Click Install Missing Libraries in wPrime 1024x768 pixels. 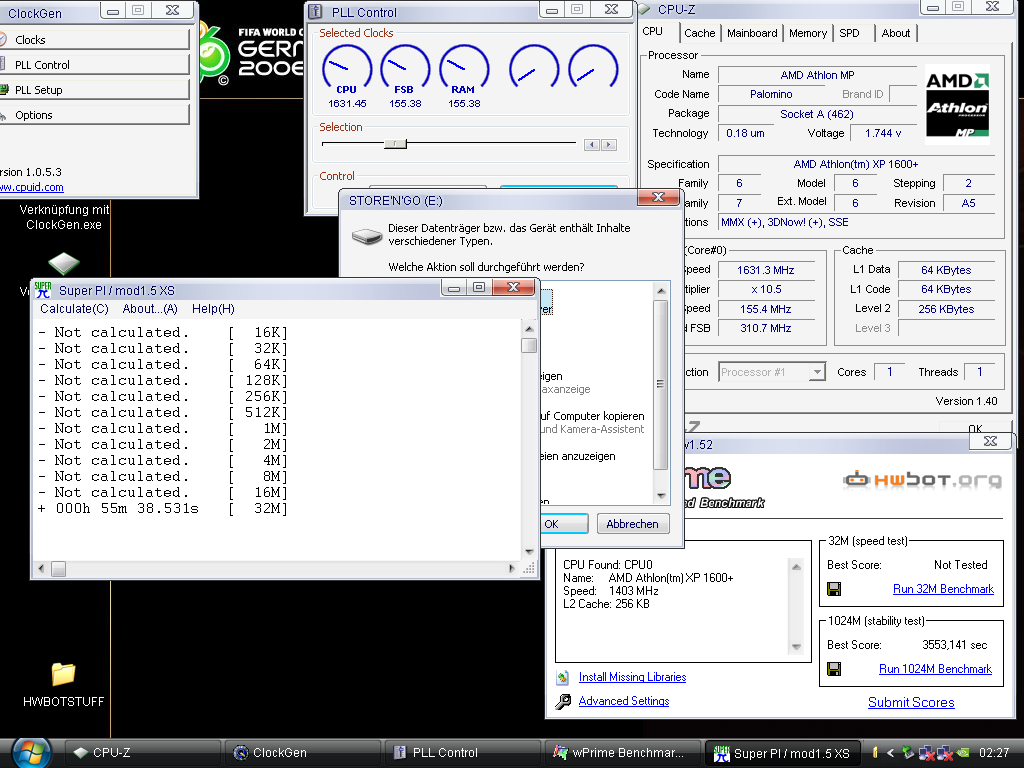[x=632, y=677]
